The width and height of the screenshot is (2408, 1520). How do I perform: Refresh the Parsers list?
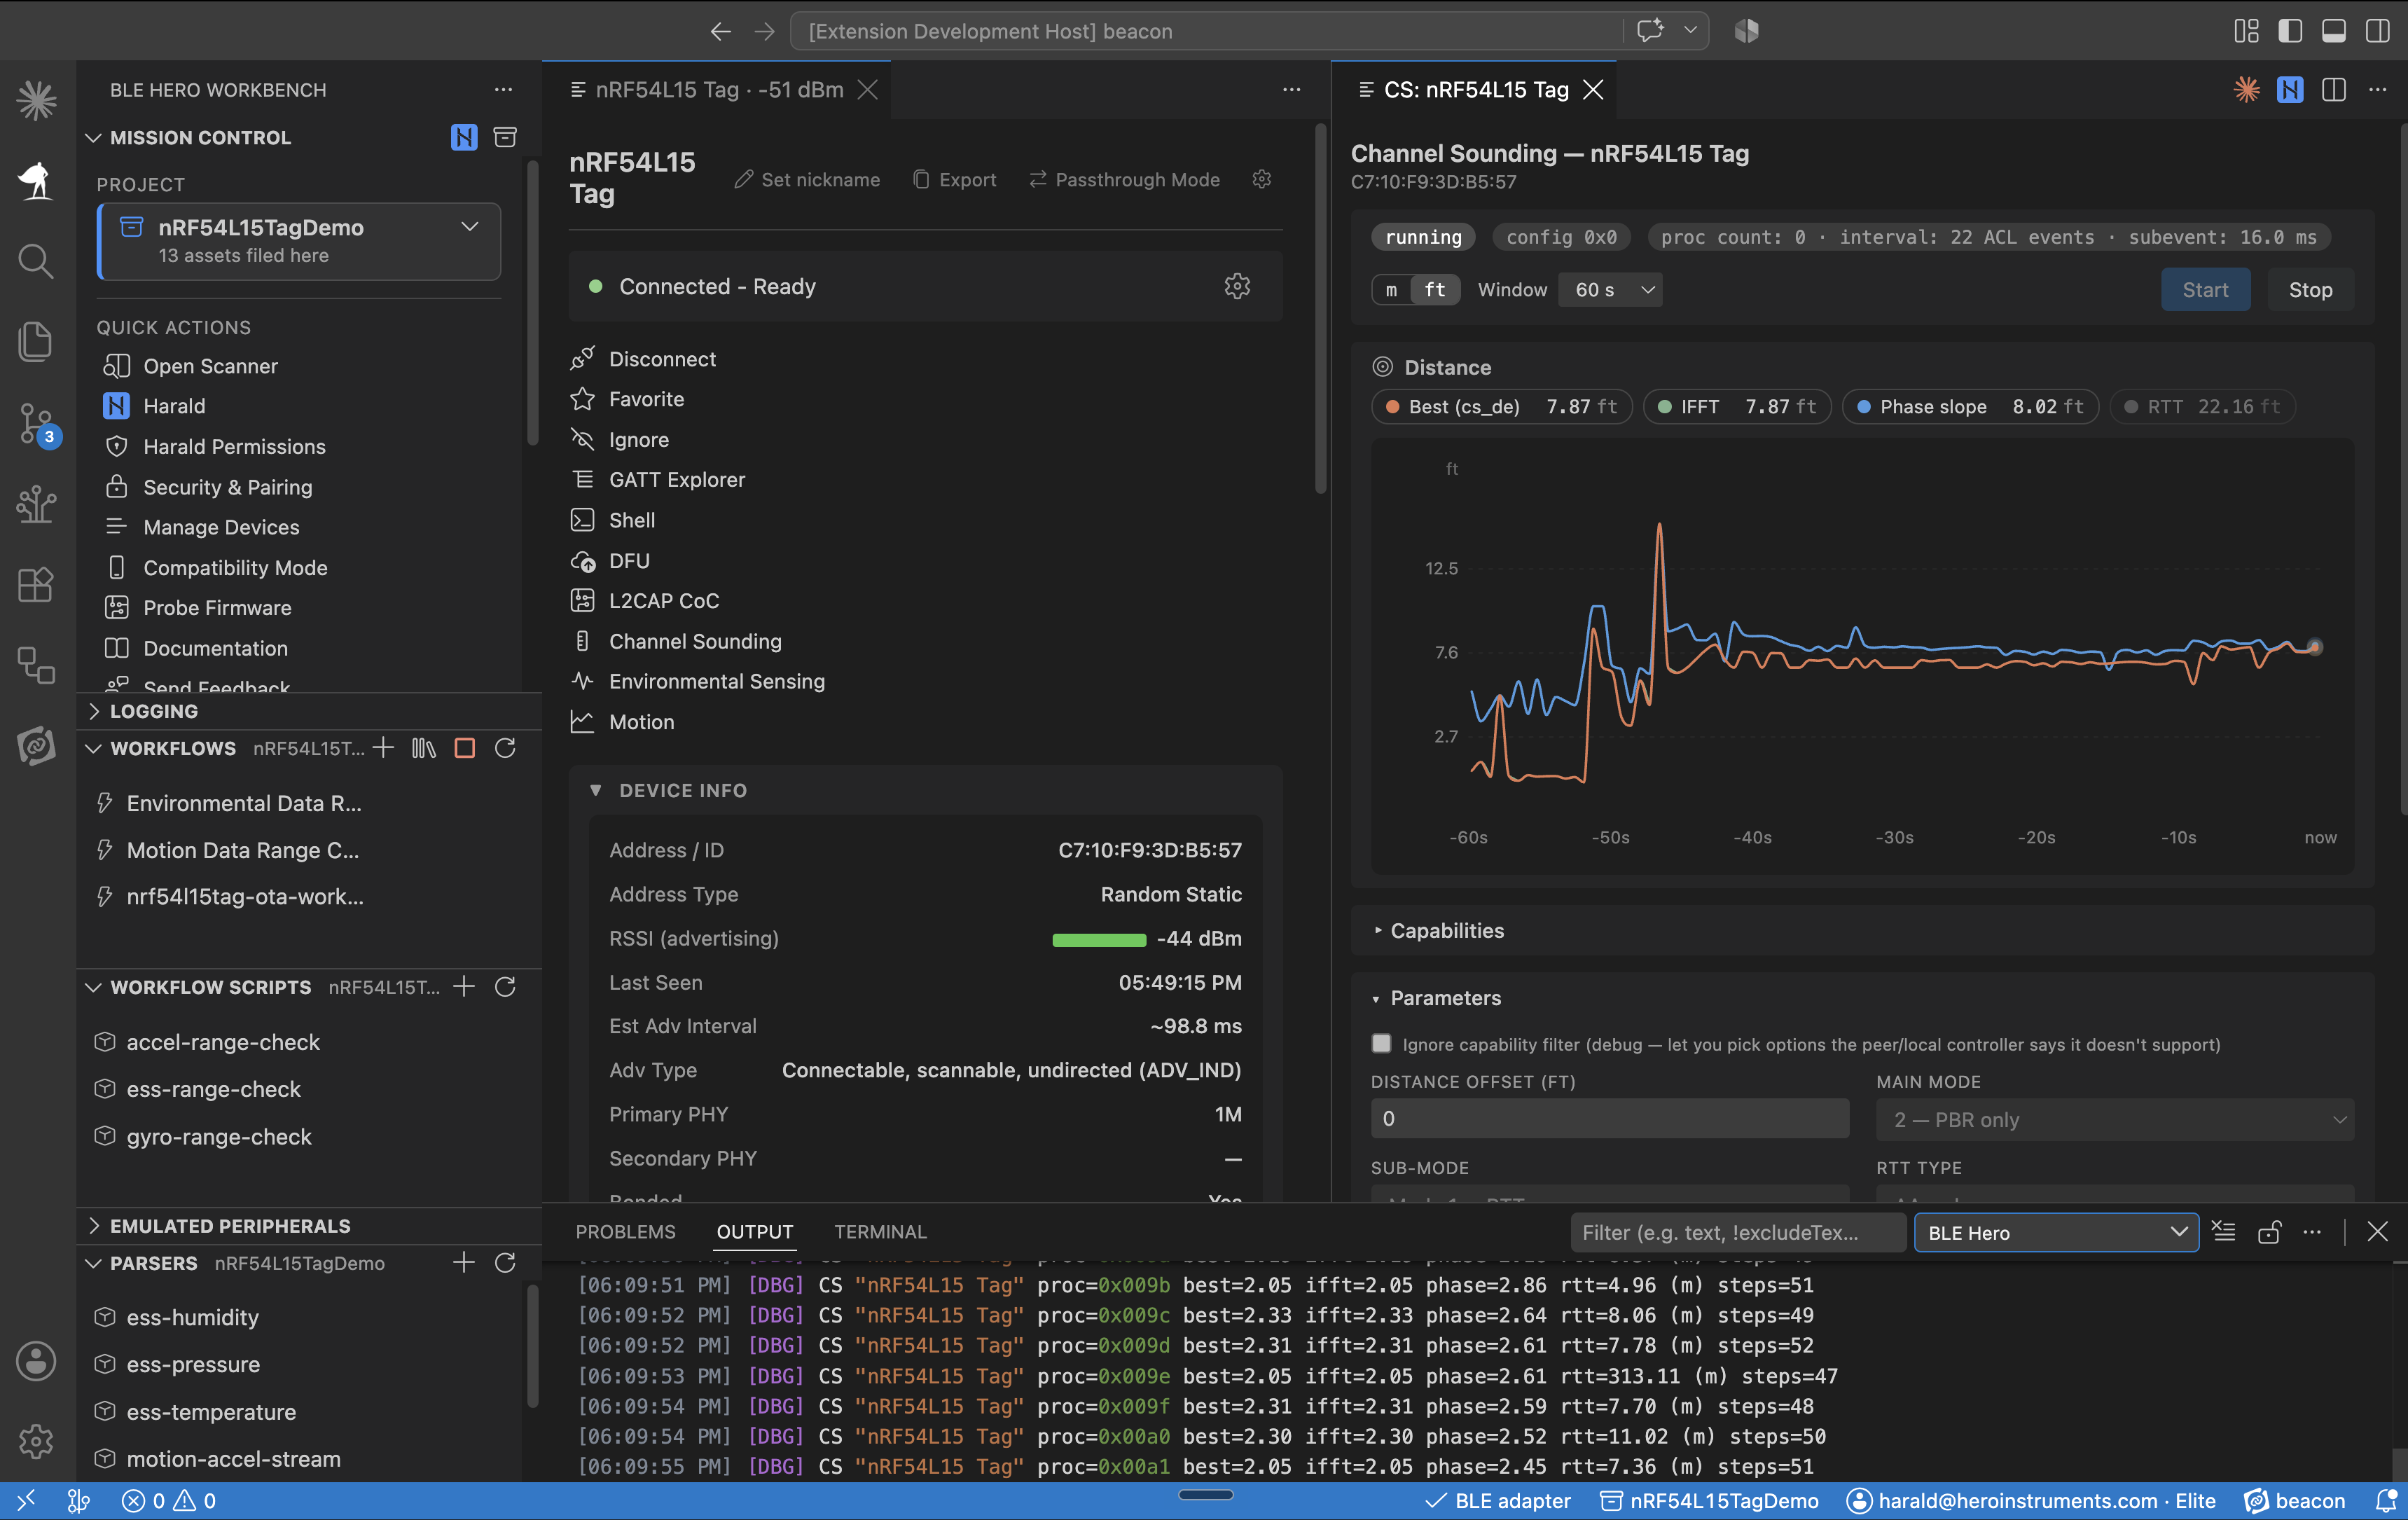[x=505, y=1263]
